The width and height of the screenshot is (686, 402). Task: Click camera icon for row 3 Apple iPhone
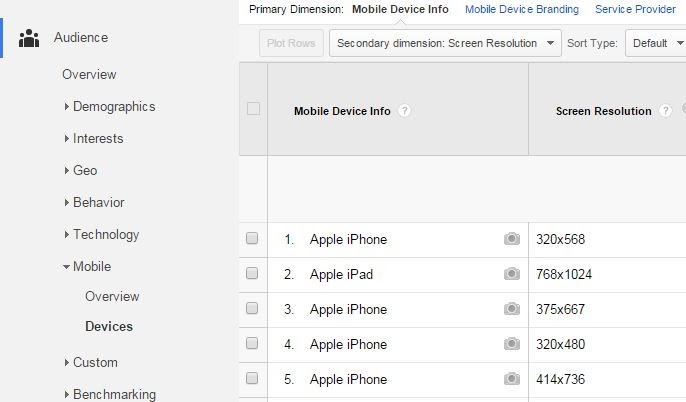tap(511, 309)
